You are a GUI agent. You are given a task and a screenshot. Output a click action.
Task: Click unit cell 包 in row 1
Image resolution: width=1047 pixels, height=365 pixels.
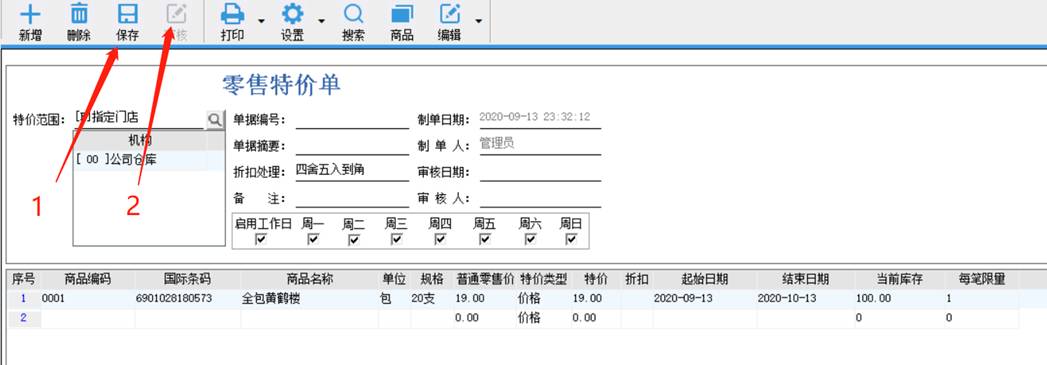click(395, 299)
